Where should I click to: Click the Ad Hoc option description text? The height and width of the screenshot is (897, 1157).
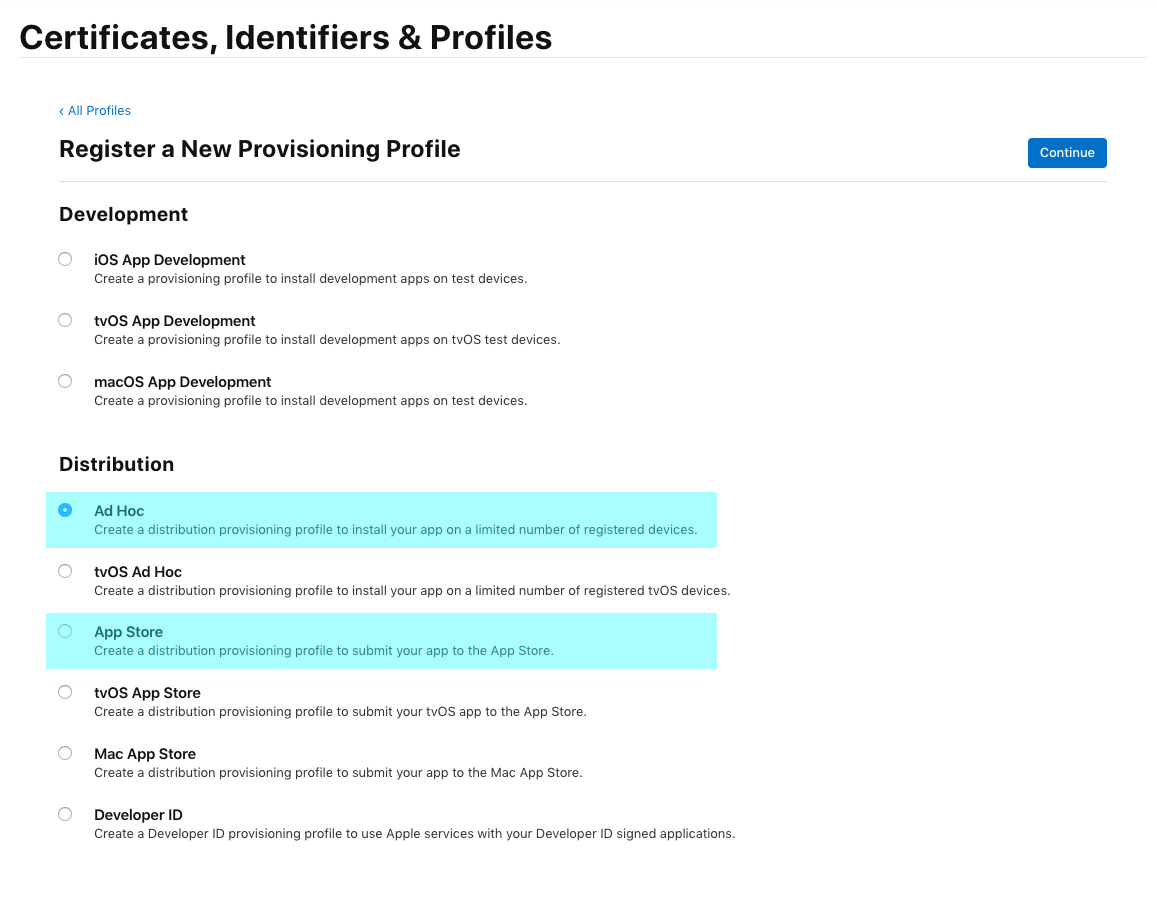tap(395, 530)
